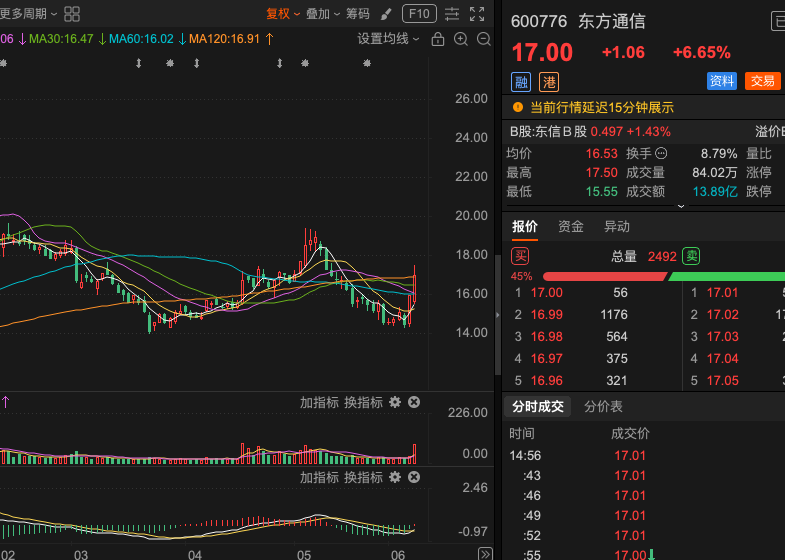Switch to the 报价 tab
The image size is (785, 560).
(525, 227)
